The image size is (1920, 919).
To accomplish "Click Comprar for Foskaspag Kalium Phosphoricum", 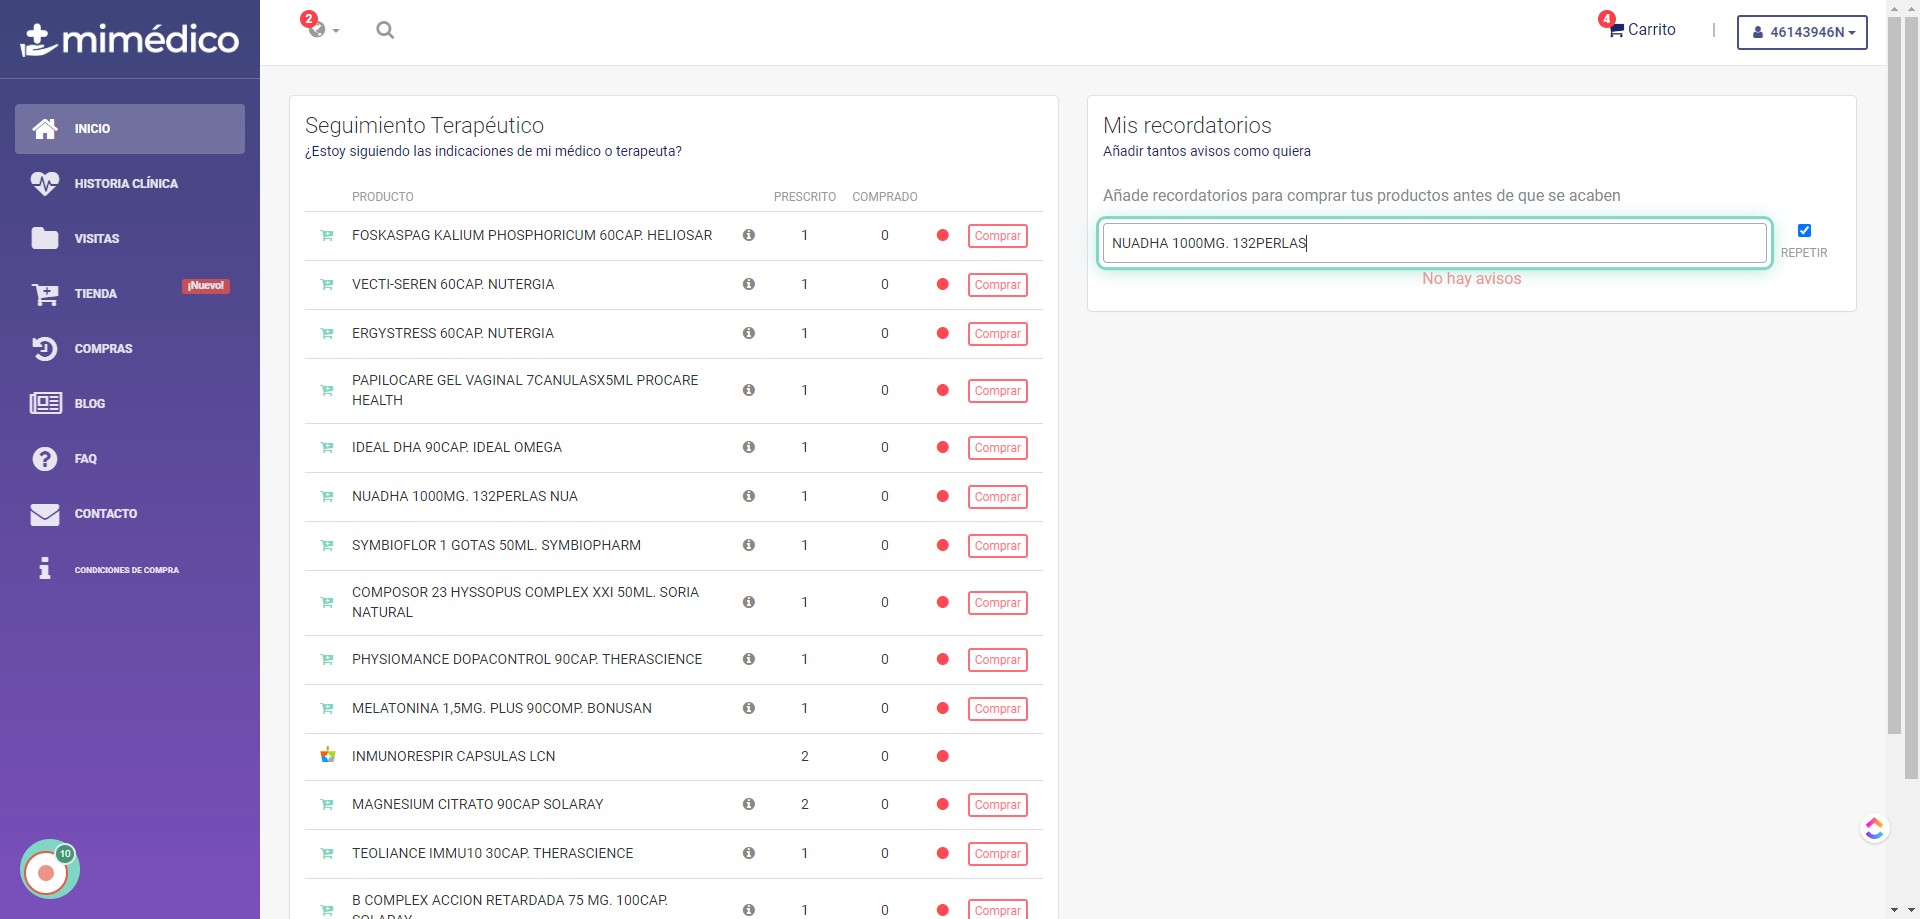I will [997, 236].
